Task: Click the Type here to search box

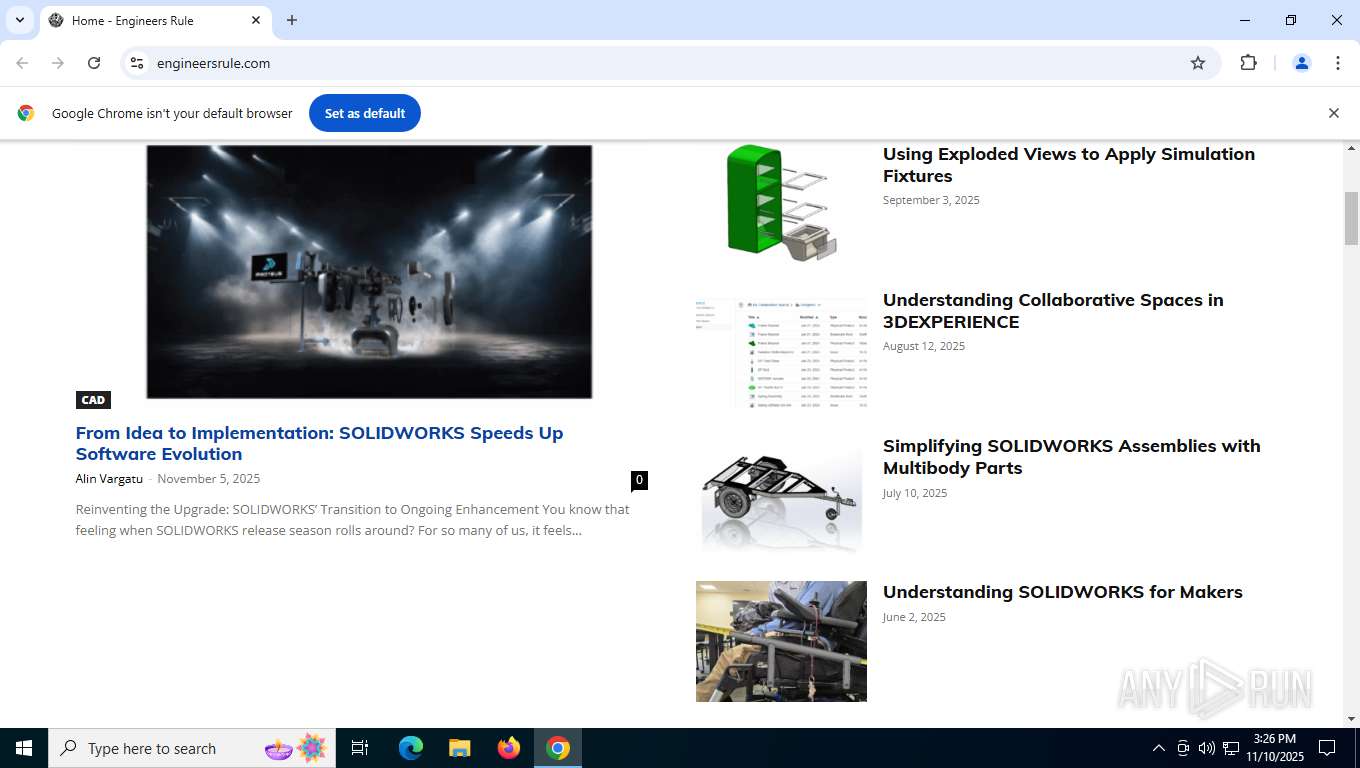Action: tap(192, 748)
